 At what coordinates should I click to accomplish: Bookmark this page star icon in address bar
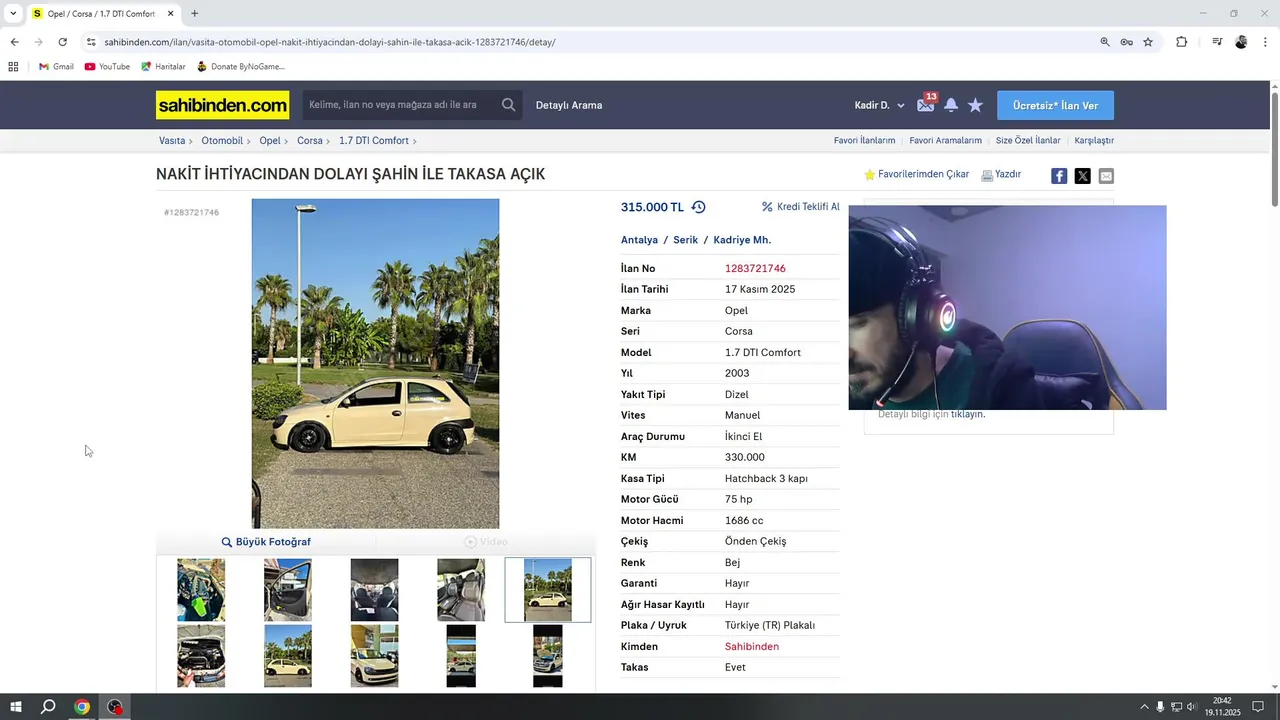[1148, 42]
